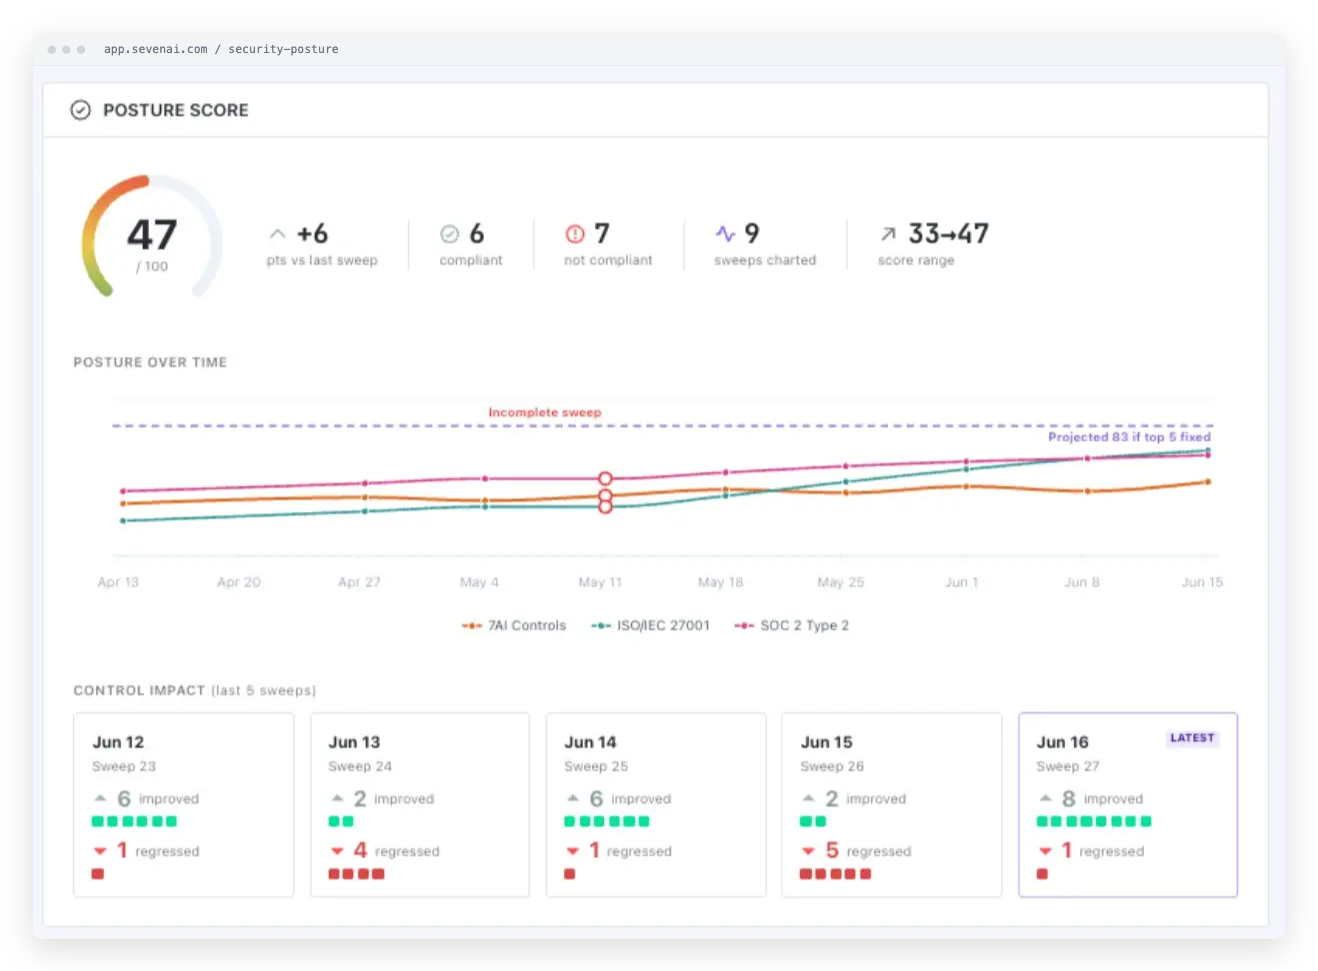1318x971 pixels.
Task: Click 'pts vs last sweep' label
Action: coord(322,260)
